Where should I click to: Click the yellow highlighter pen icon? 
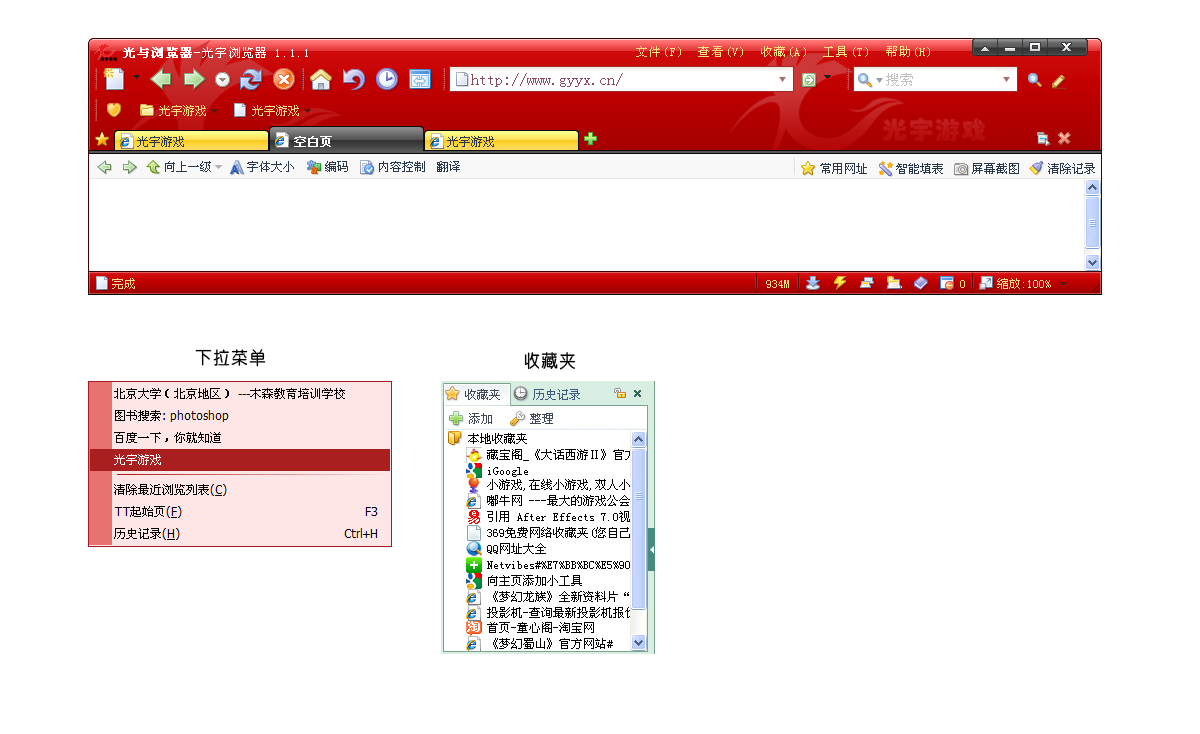tap(1059, 80)
